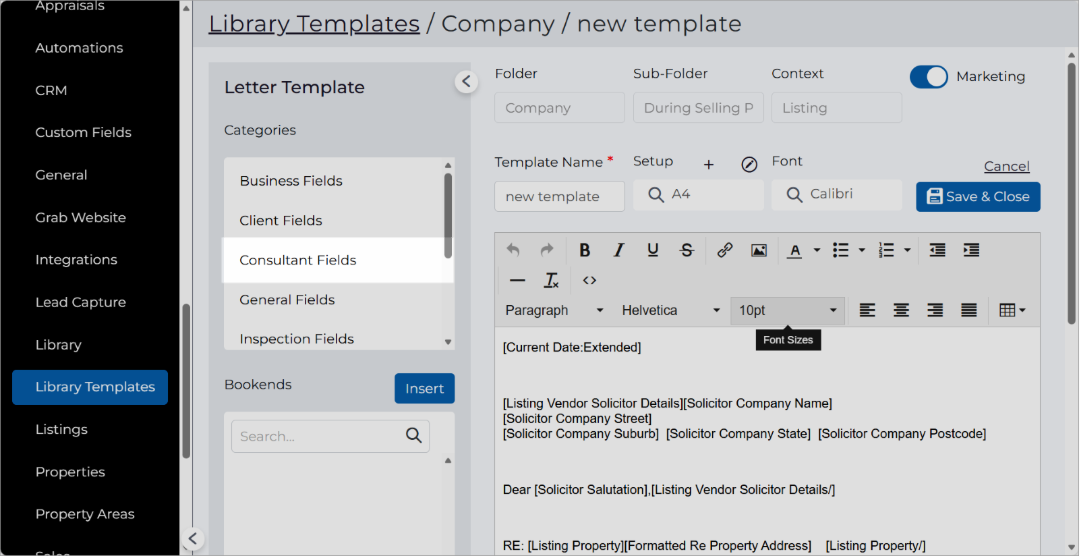Insert a hyperlink using link icon

[x=725, y=250]
